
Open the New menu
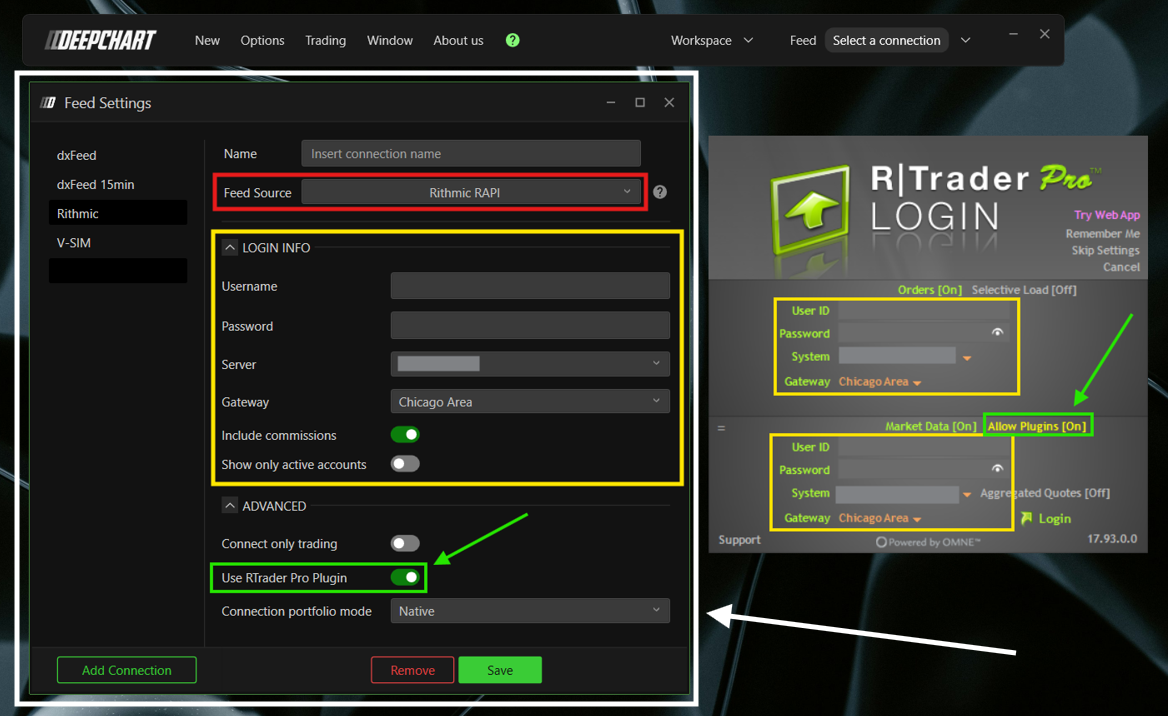click(207, 40)
